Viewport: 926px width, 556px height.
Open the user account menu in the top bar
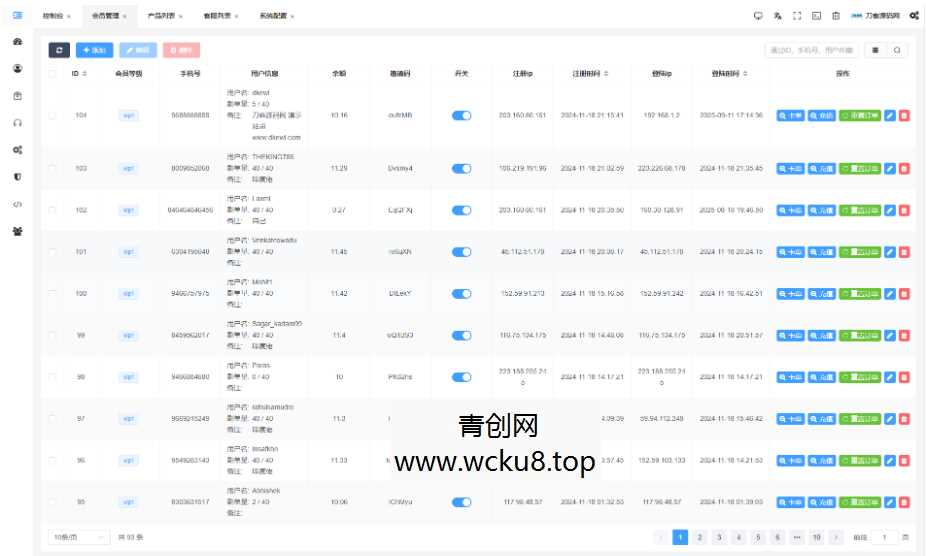875,16
